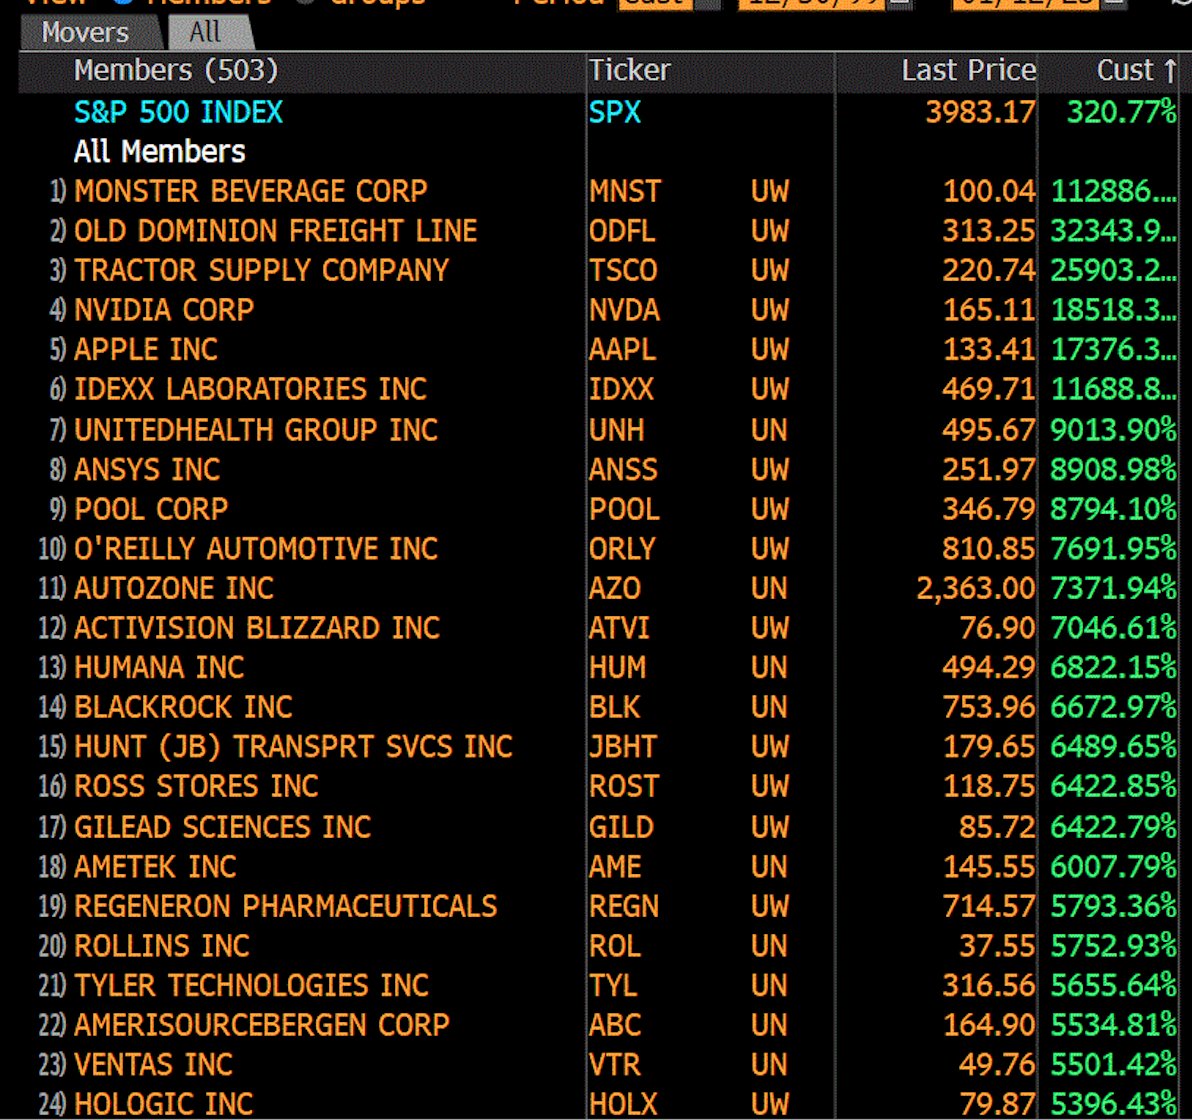Click the TSCO ticker cell
Image resolution: width=1192 pixels, height=1120 pixels.
tap(623, 271)
